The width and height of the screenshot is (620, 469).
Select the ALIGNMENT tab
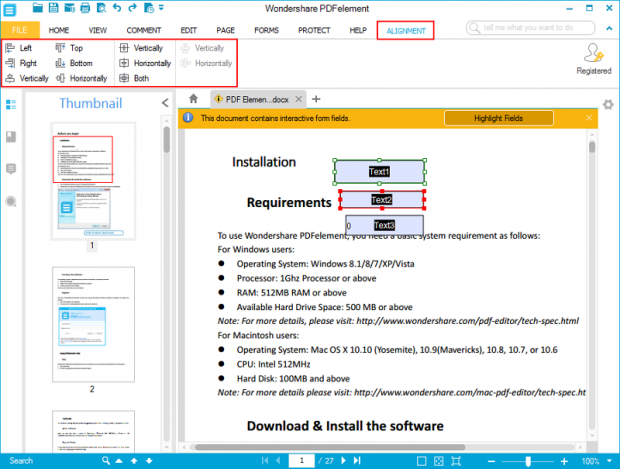tap(406, 30)
